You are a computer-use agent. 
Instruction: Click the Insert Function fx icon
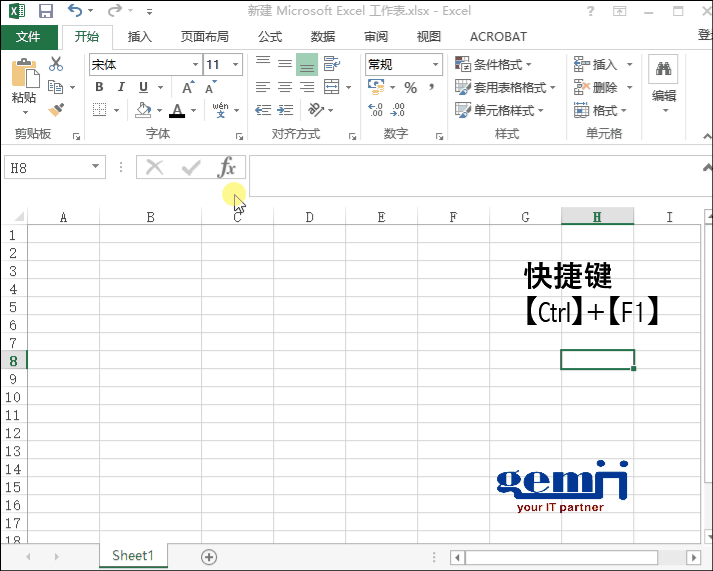(228, 167)
